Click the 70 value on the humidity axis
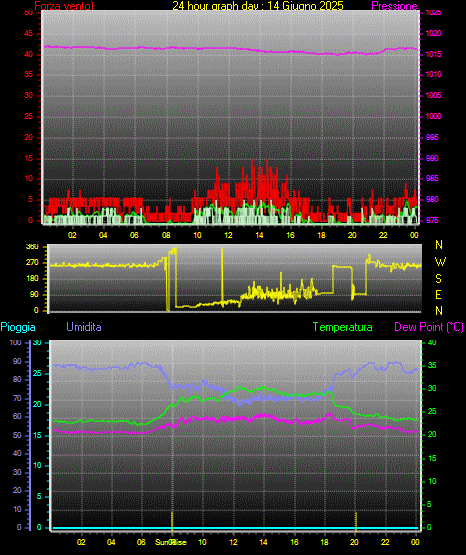The image size is (466, 555). point(17,398)
